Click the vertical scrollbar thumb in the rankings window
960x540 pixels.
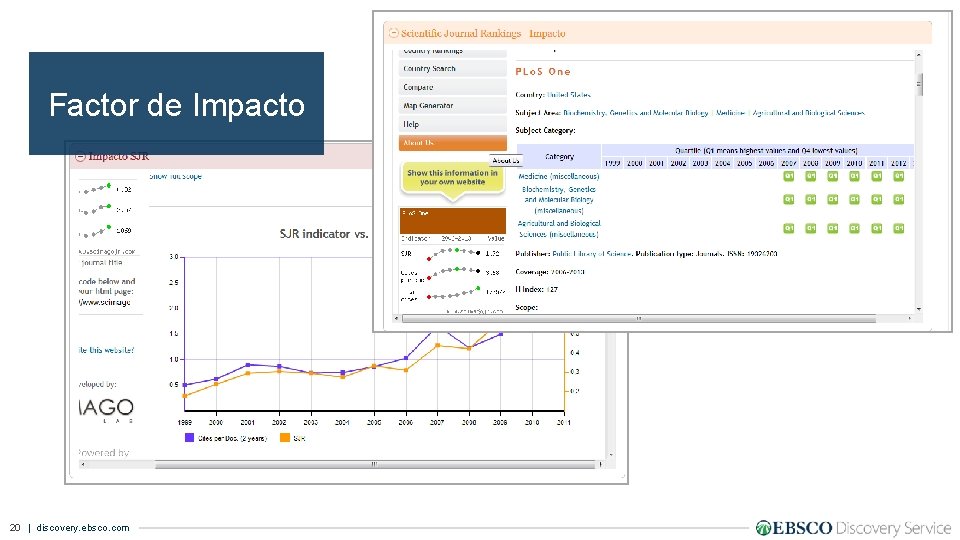(919, 84)
